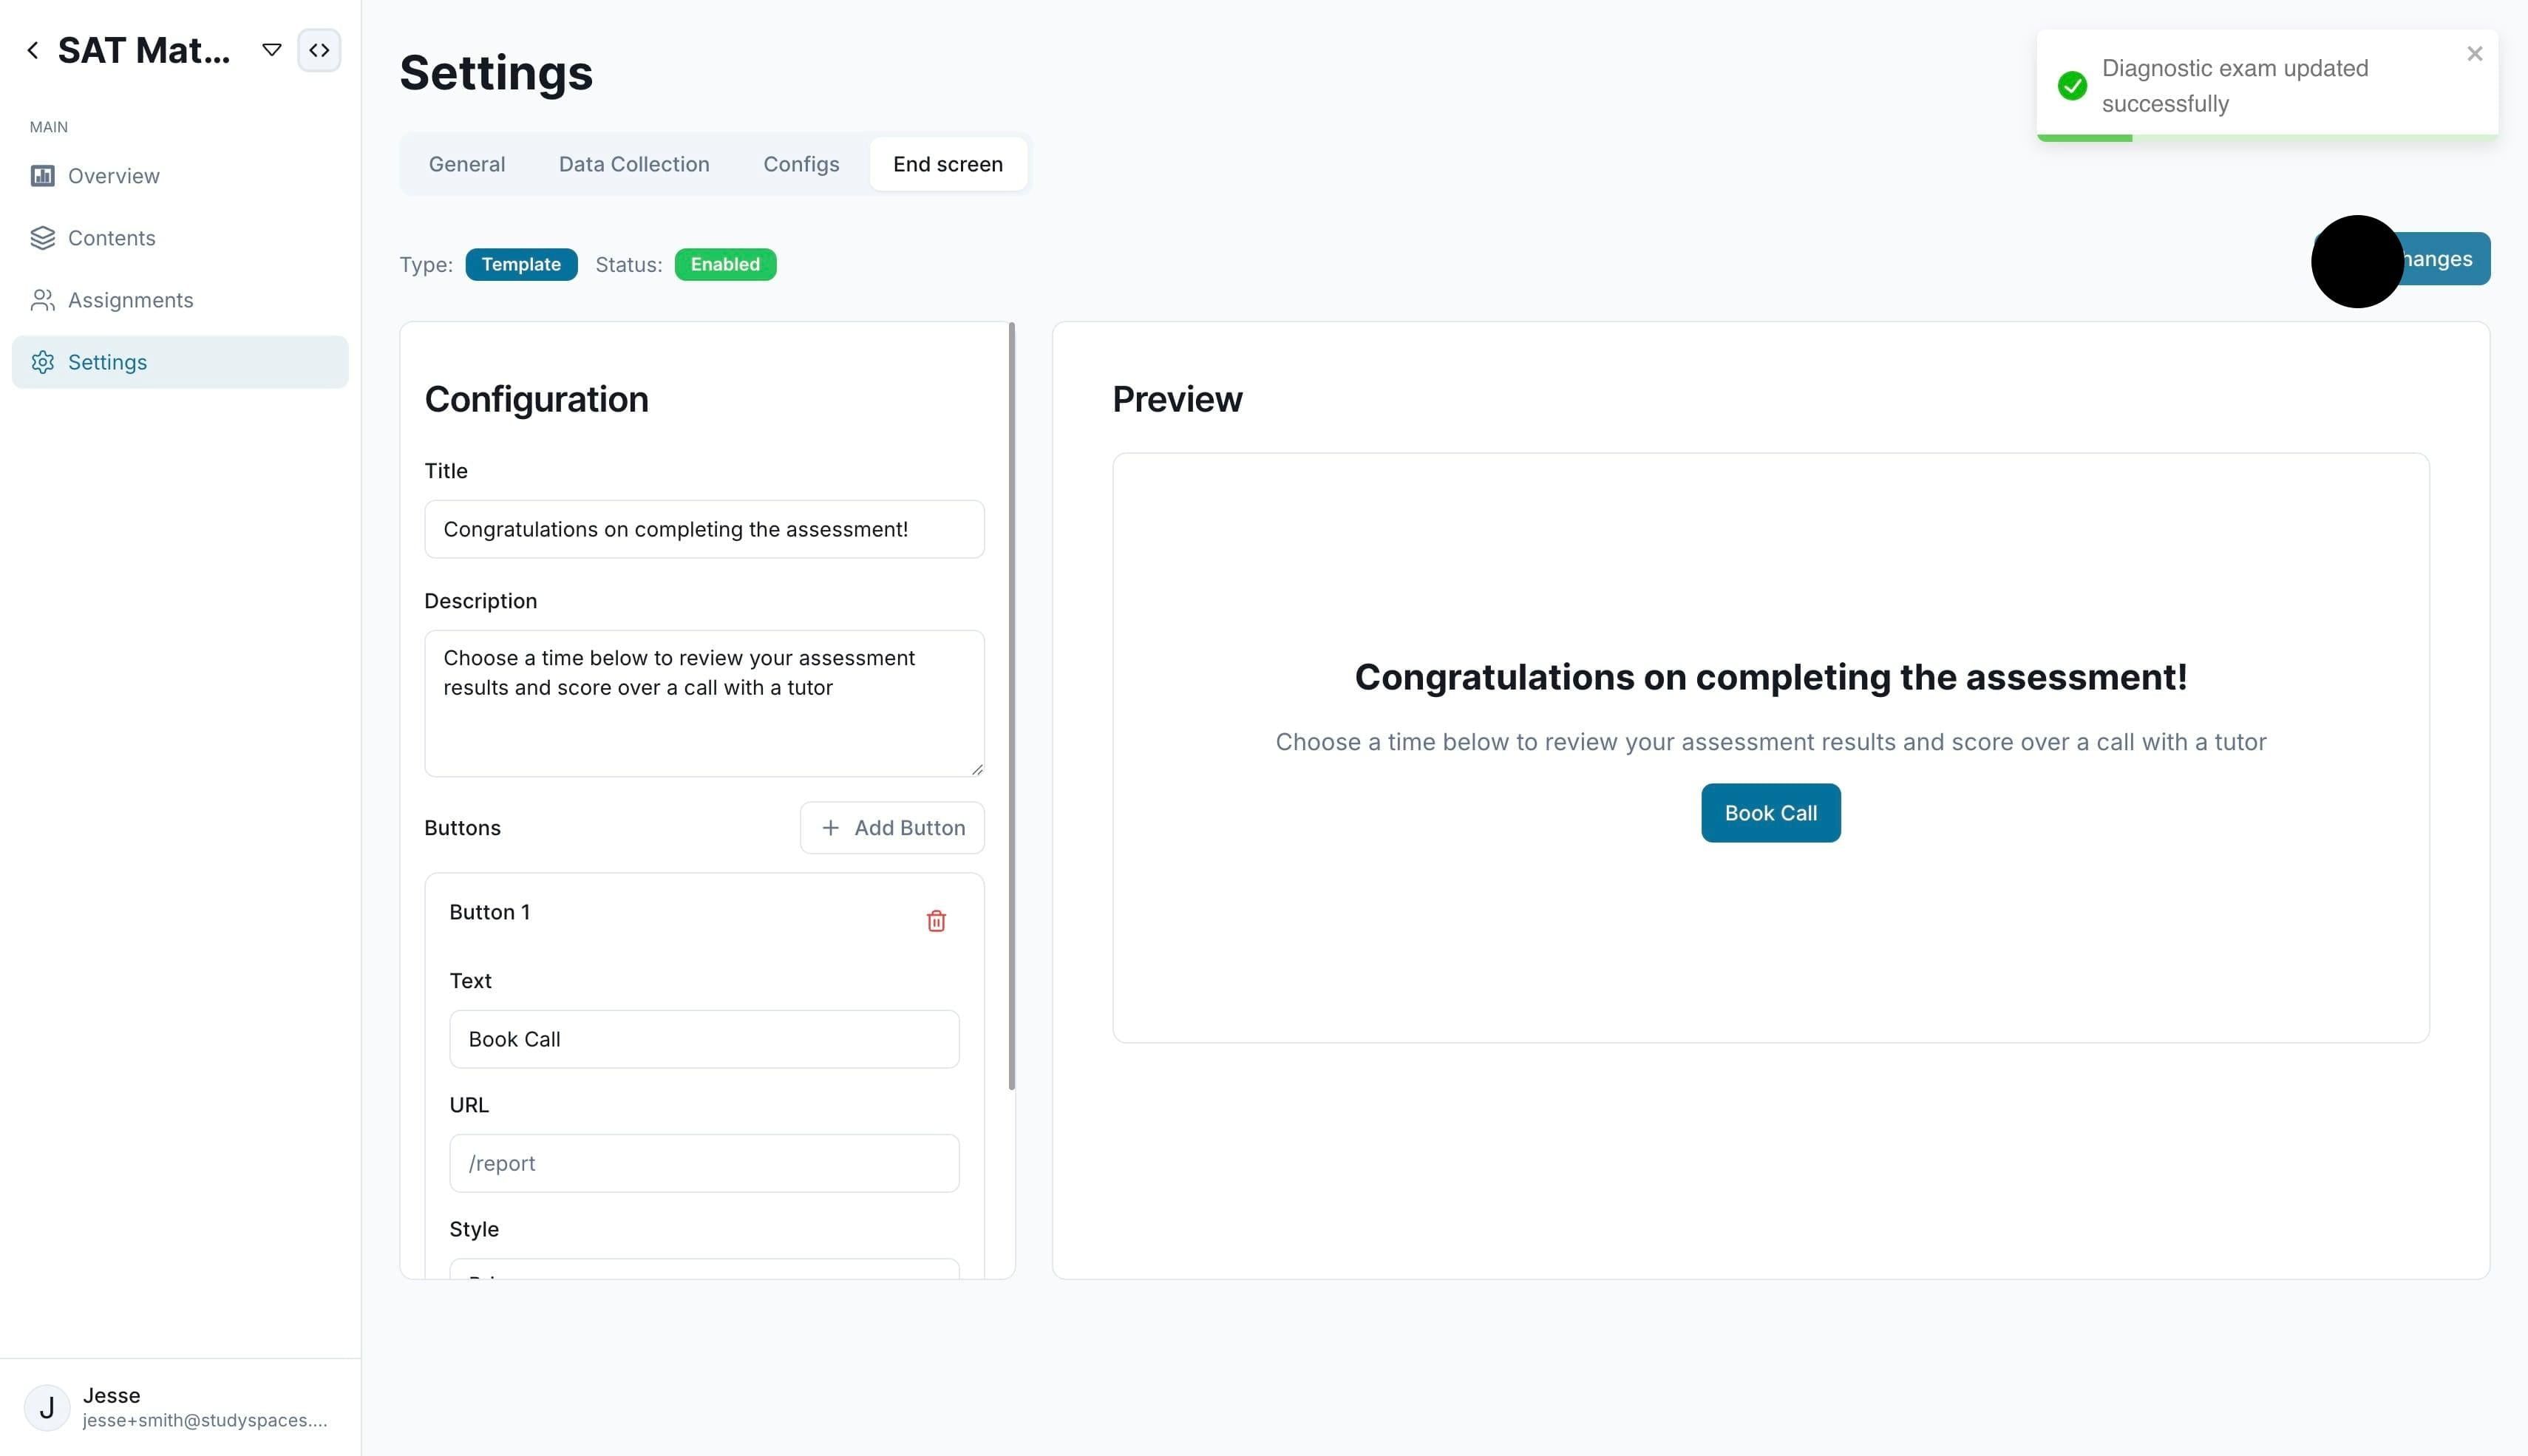Viewport: 2528px width, 1456px height.
Task: Click the plus Add Button control
Action: tap(892, 828)
